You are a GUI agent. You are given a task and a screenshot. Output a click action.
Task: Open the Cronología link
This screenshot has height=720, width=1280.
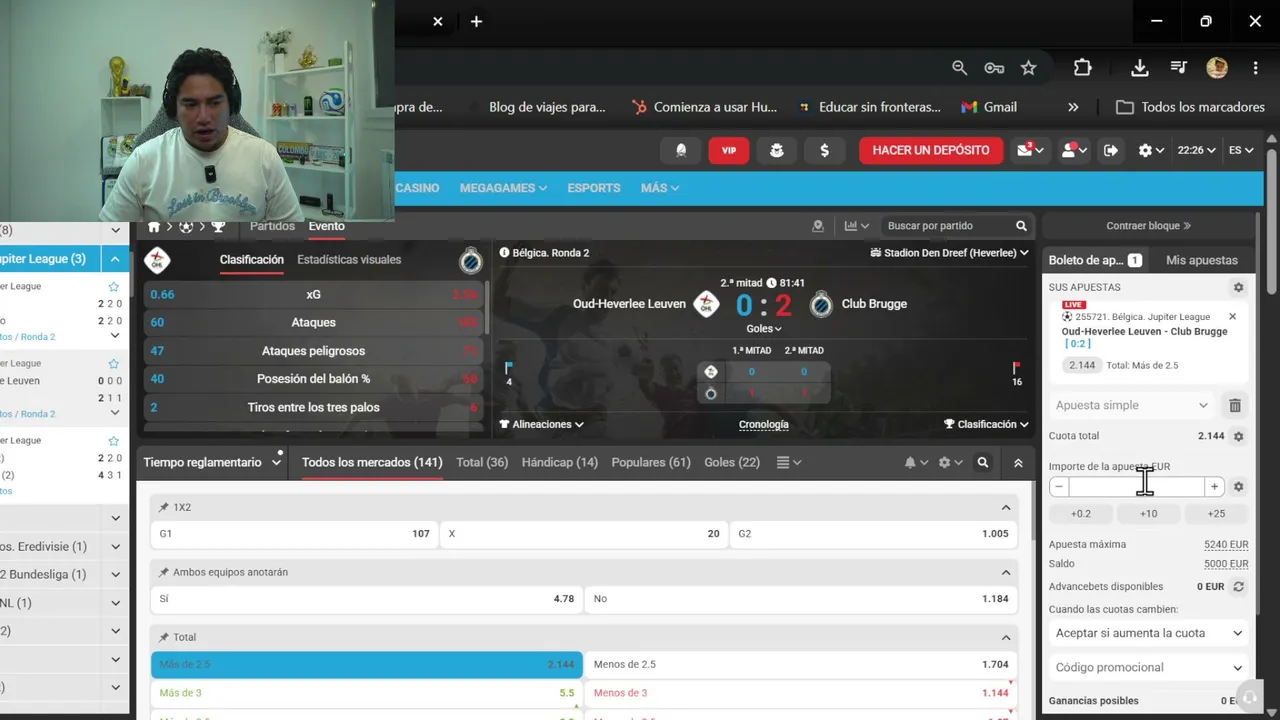click(x=764, y=424)
